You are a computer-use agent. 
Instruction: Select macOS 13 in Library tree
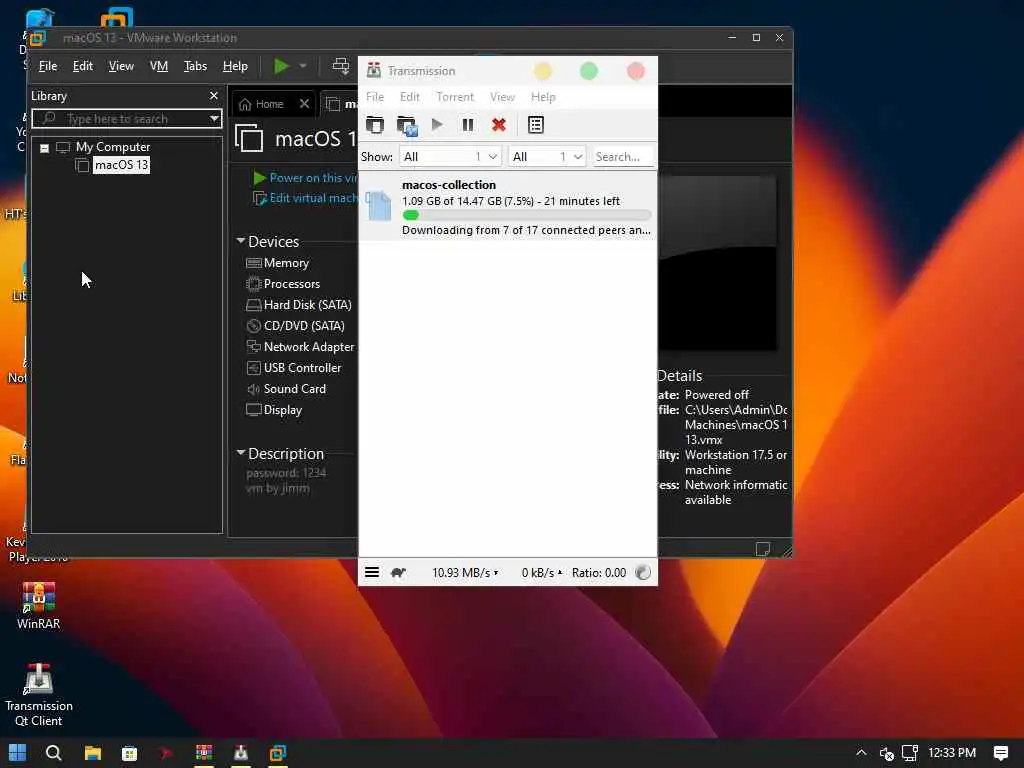[121, 165]
